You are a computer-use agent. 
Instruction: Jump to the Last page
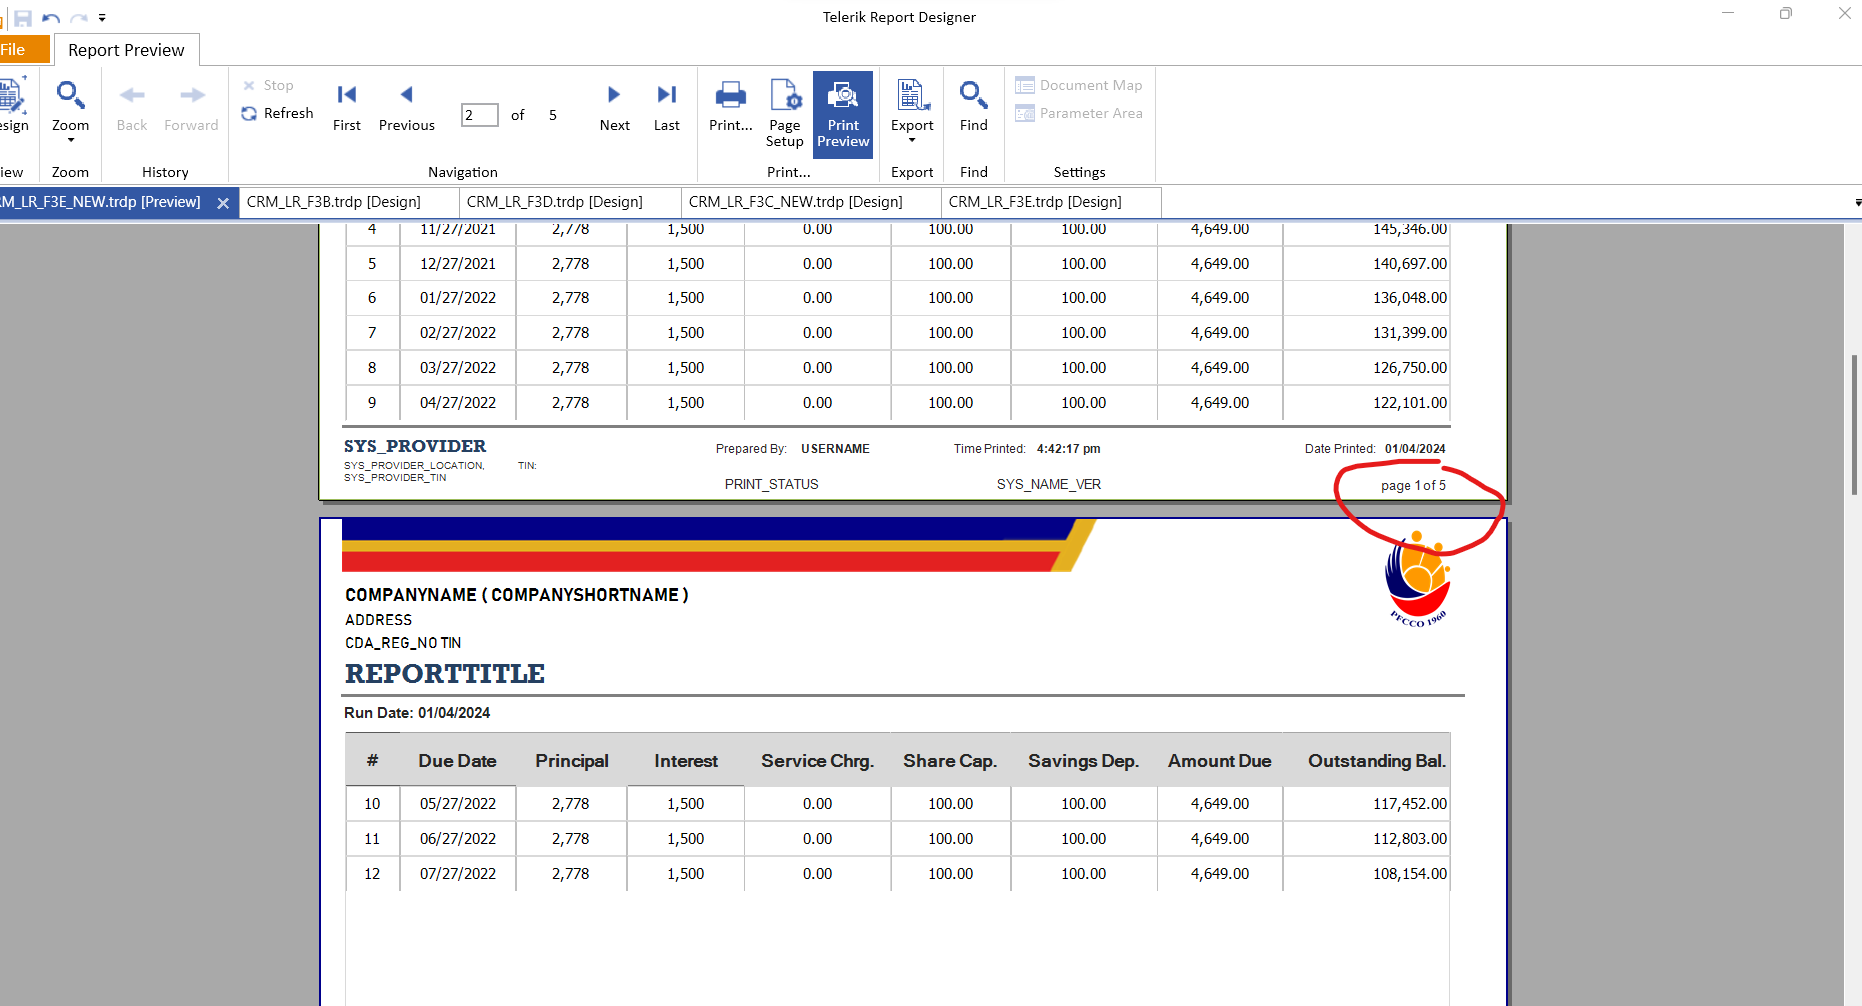click(x=666, y=107)
